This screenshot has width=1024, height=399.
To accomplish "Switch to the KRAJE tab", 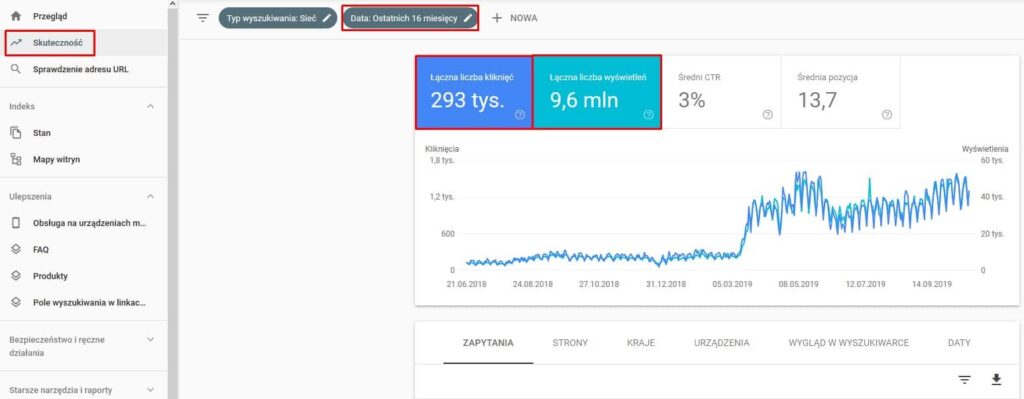I will pyautogui.click(x=641, y=343).
